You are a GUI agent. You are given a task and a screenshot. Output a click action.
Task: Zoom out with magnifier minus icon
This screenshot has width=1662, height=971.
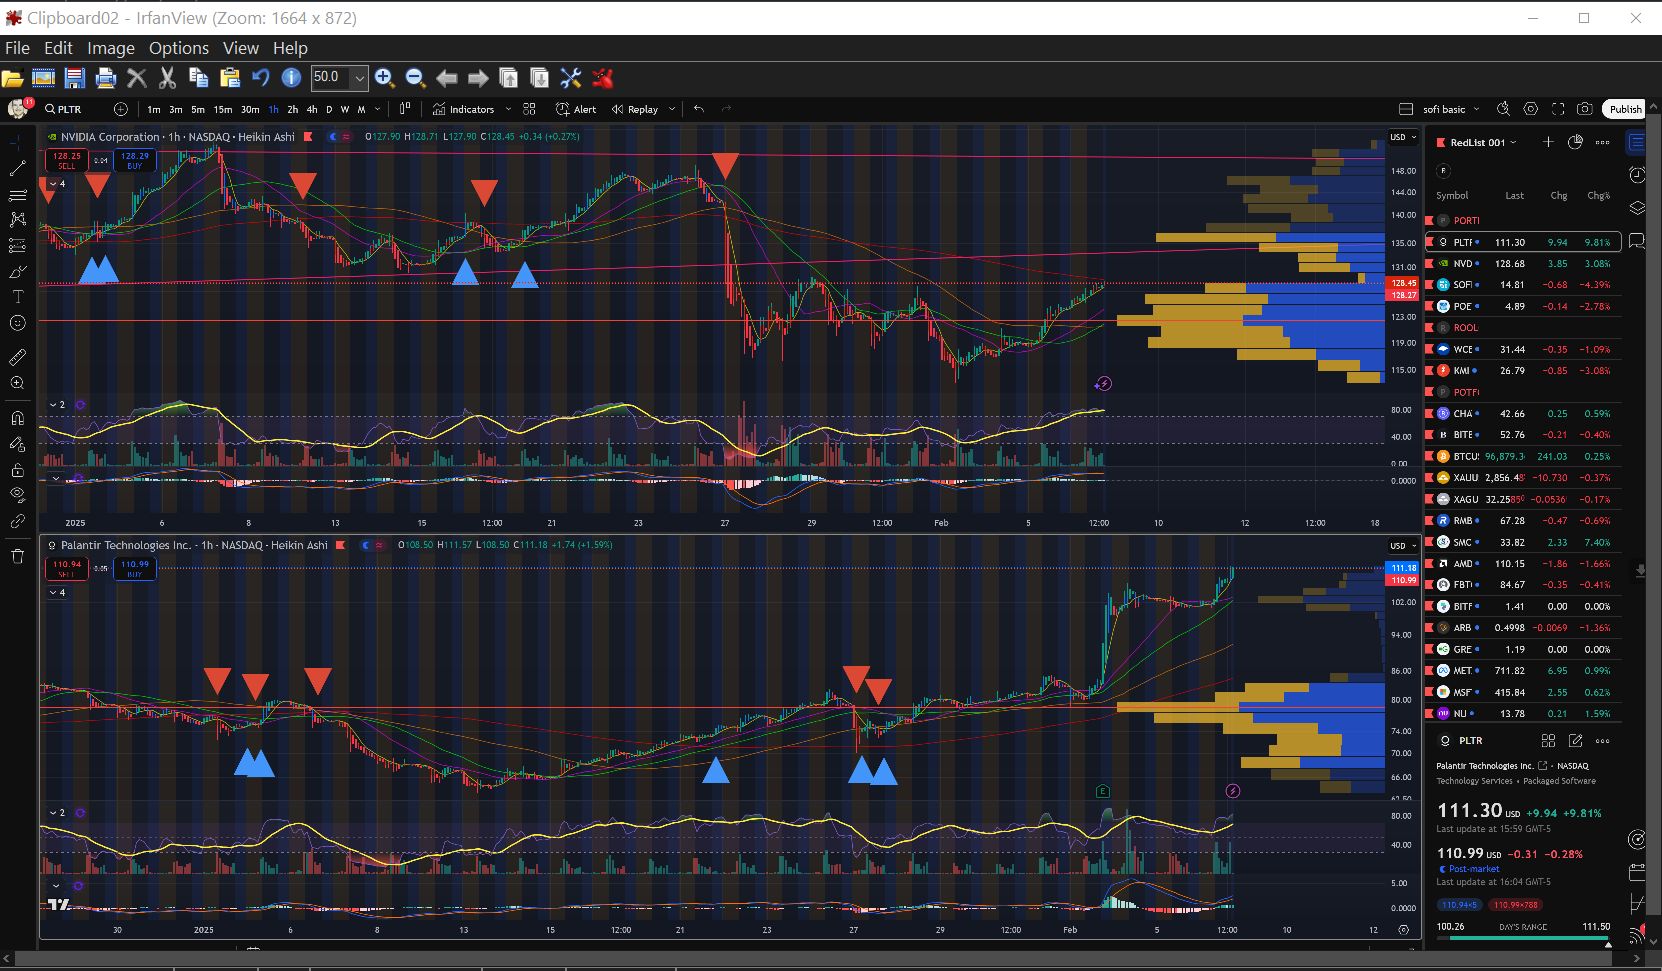(416, 78)
